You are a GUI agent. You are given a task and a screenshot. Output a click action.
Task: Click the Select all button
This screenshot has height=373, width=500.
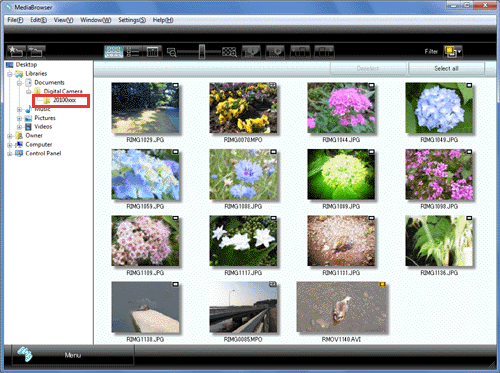click(446, 68)
